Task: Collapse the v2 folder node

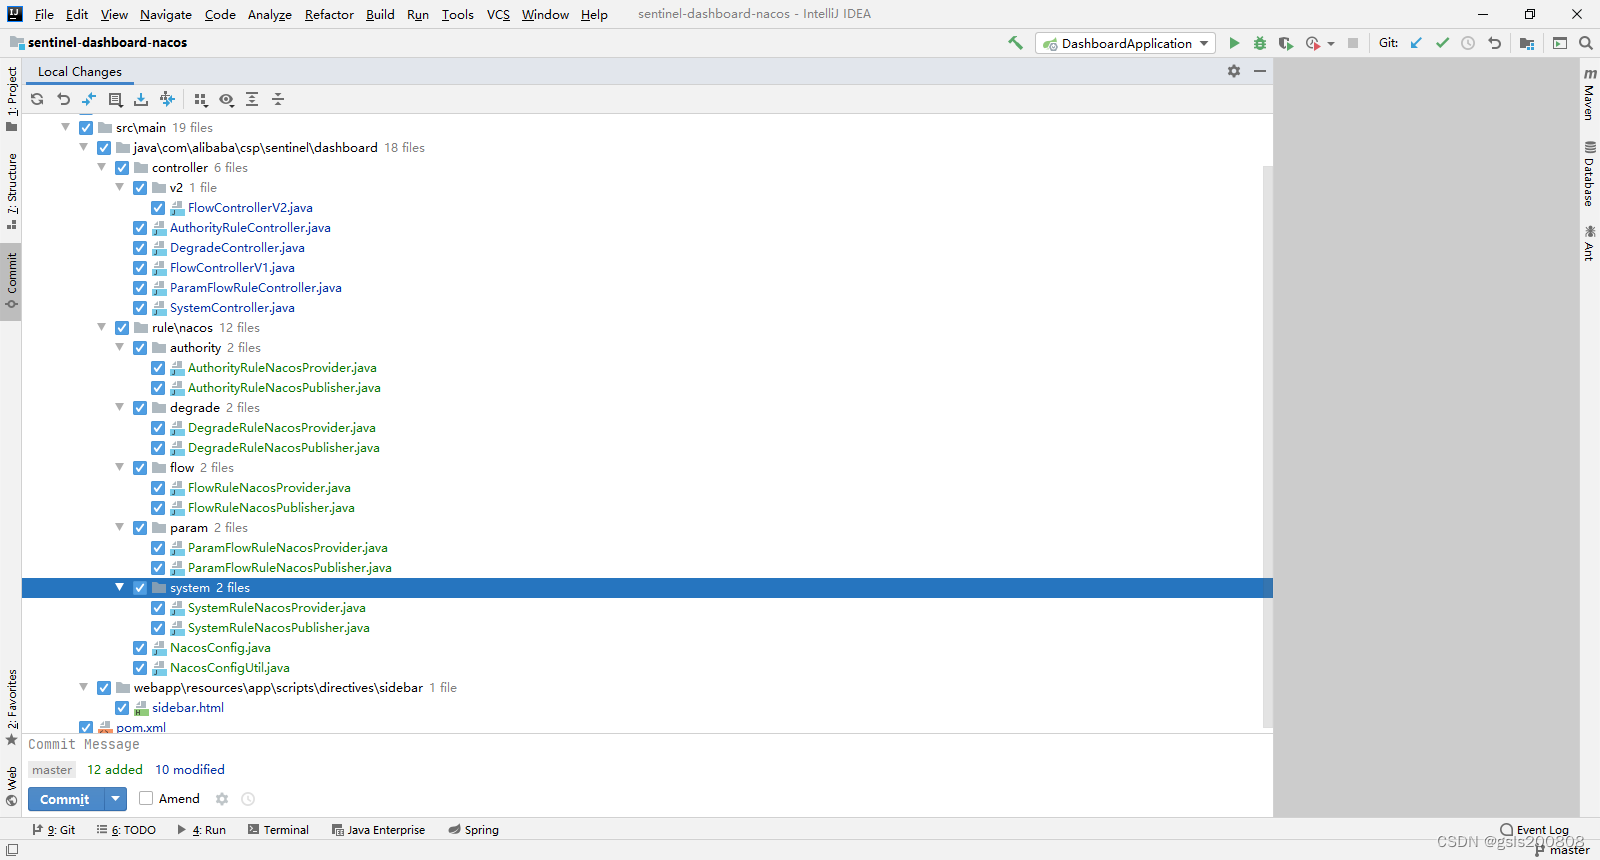Action: (119, 187)
